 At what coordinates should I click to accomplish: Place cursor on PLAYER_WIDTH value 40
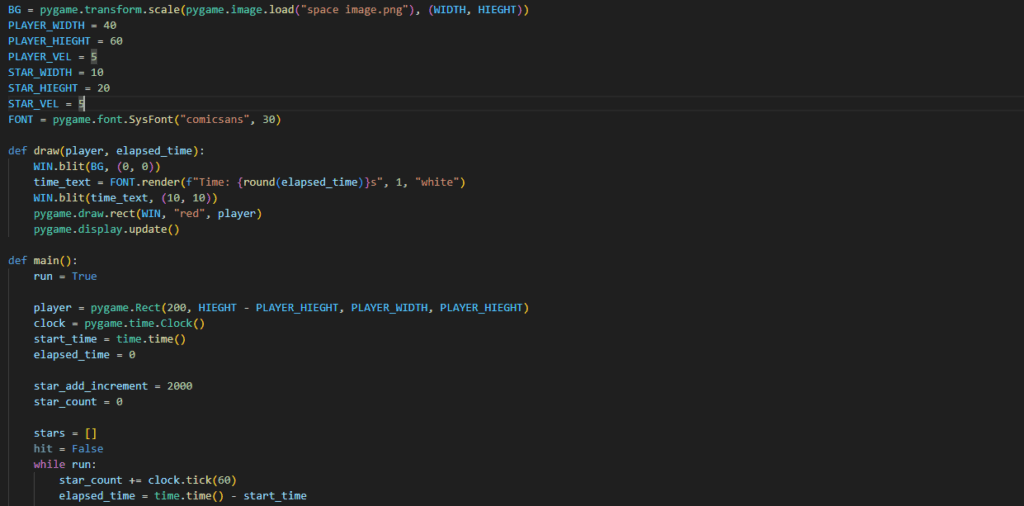click(x=110, y=25)
